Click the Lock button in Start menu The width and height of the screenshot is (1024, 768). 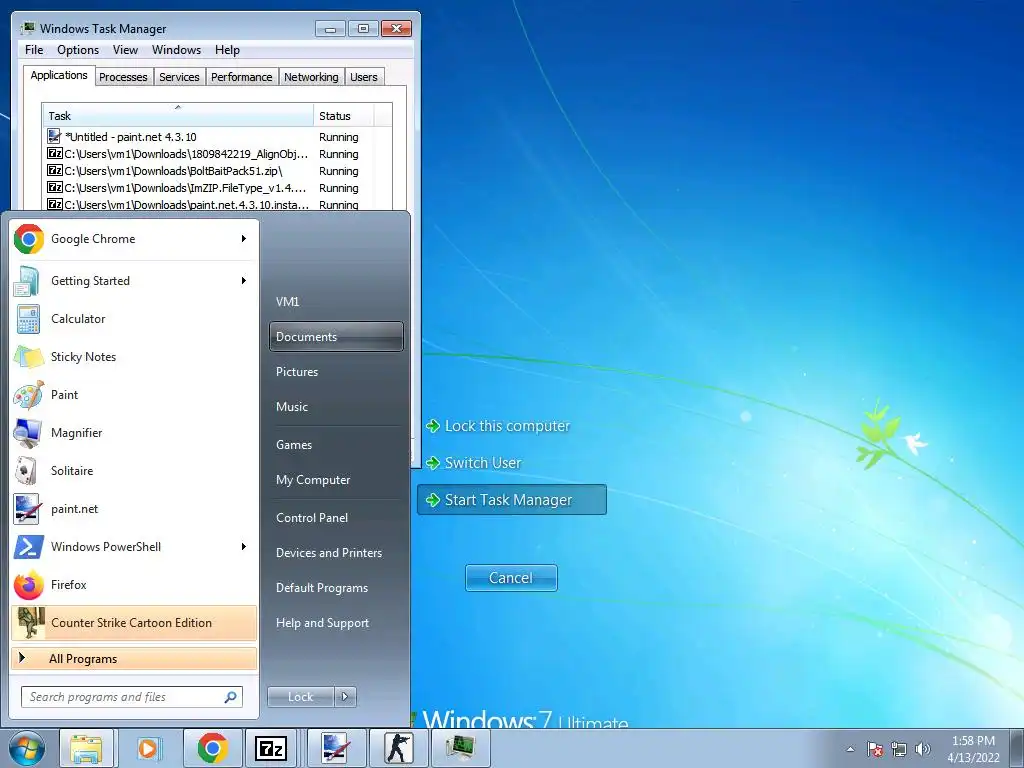pos(300,697)
